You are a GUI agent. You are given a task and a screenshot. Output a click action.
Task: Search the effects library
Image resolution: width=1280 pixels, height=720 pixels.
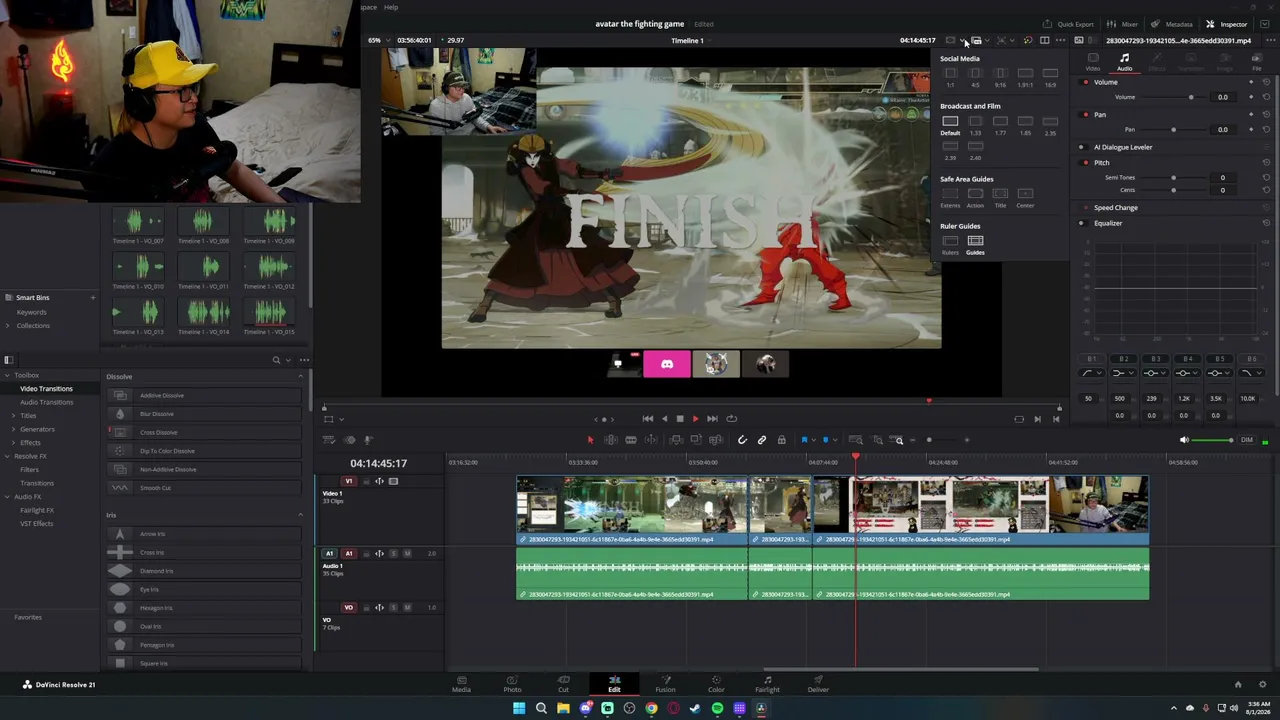click(276, 360)
